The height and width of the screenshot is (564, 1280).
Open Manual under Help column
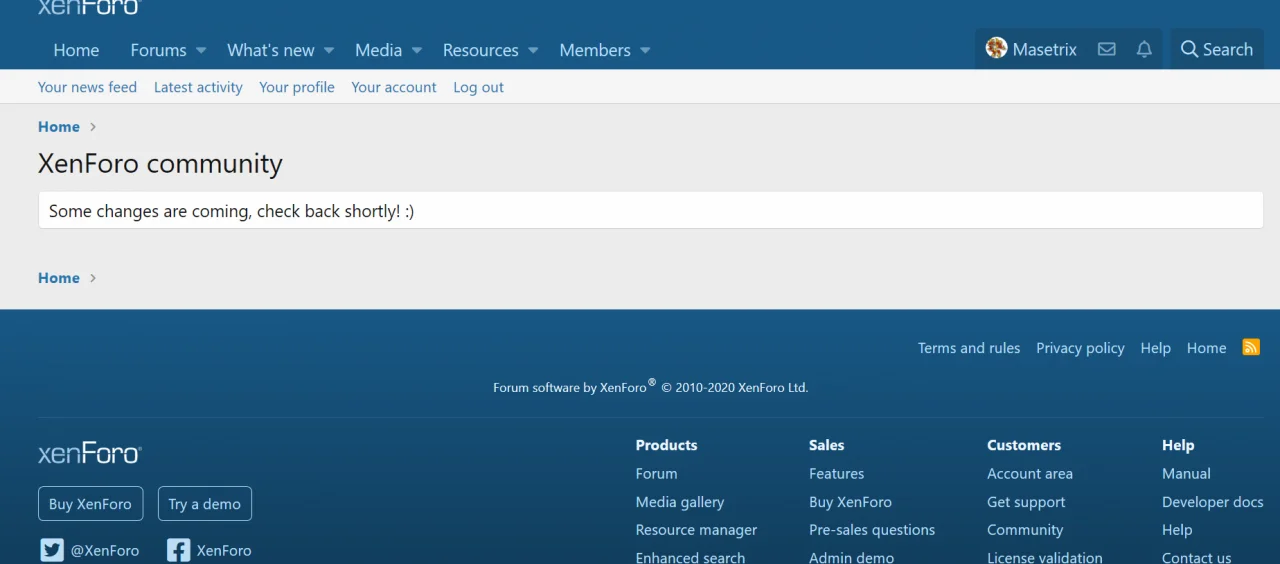[x=1186, y=474]
